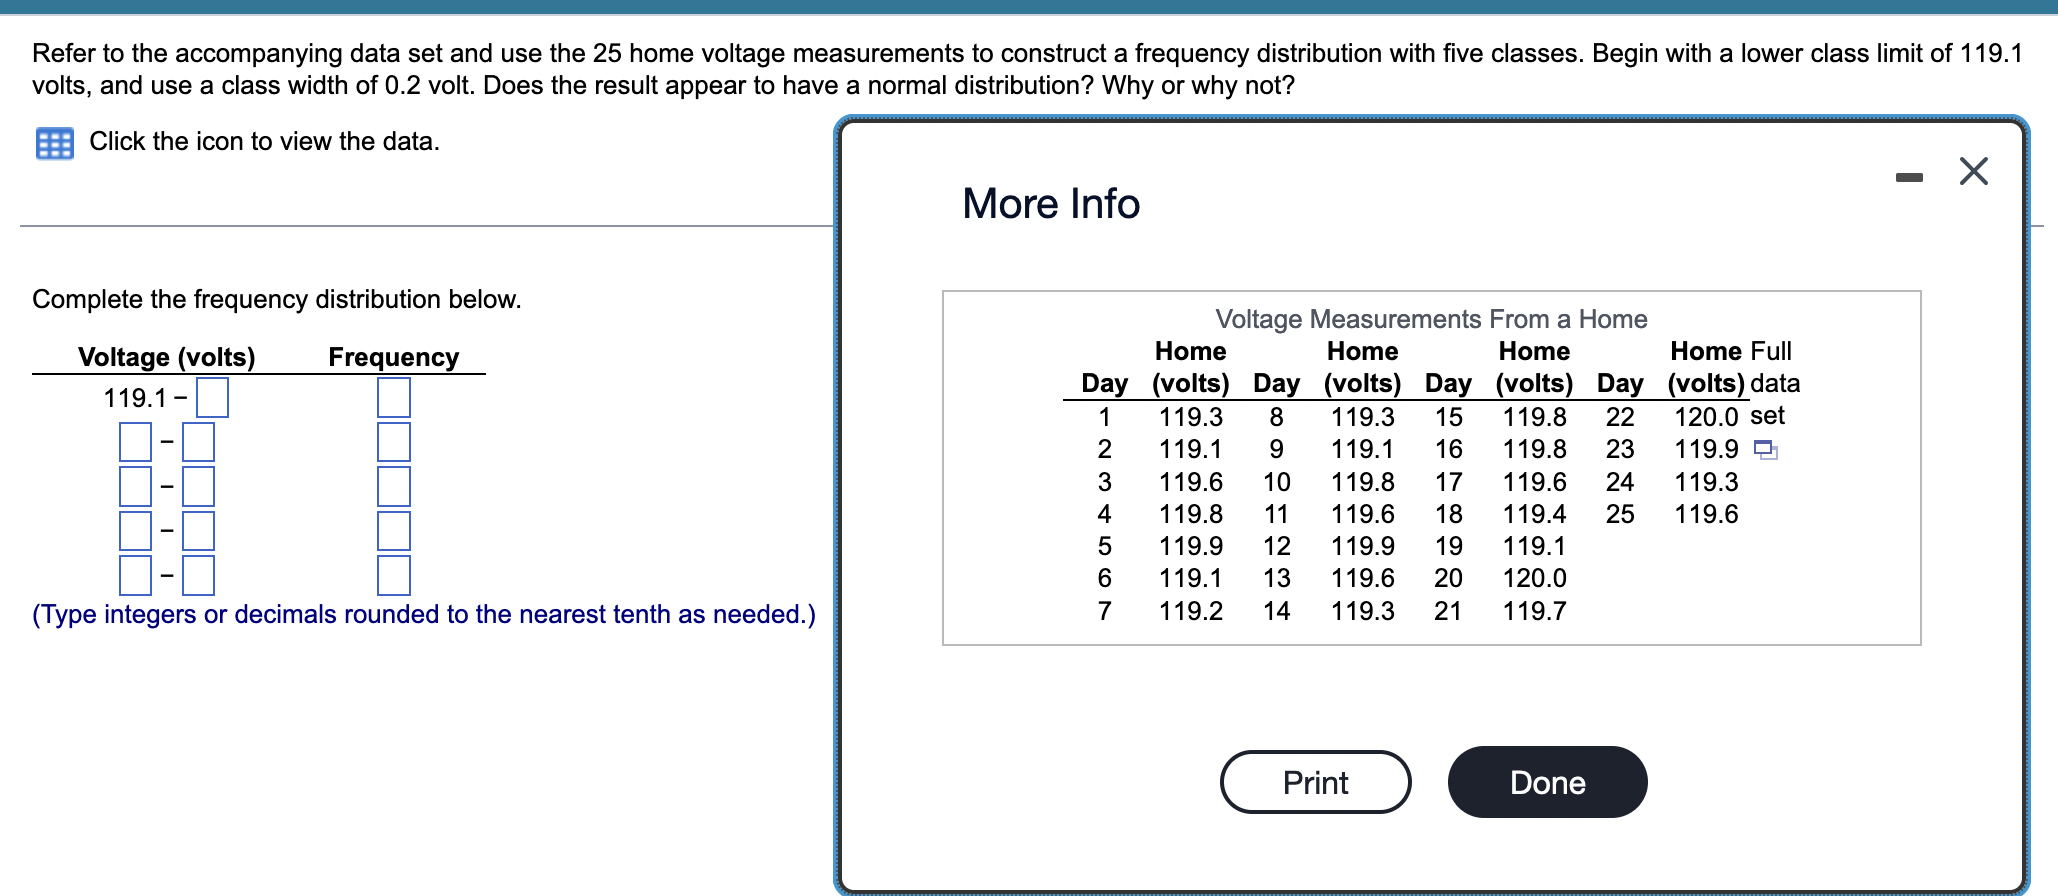
Task: Select second row lower class limit box
Action: tap(135, 441)
